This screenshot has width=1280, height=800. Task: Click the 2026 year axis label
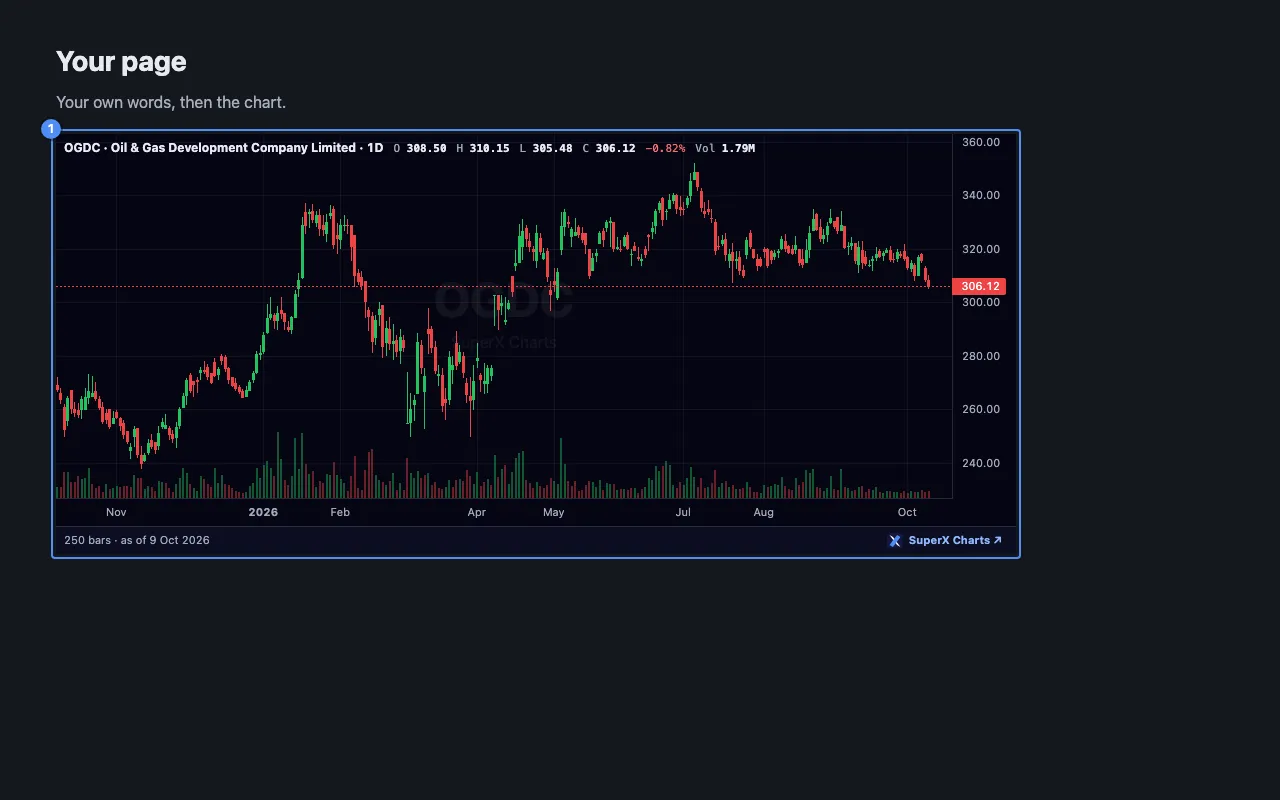[x=263, y=512]
